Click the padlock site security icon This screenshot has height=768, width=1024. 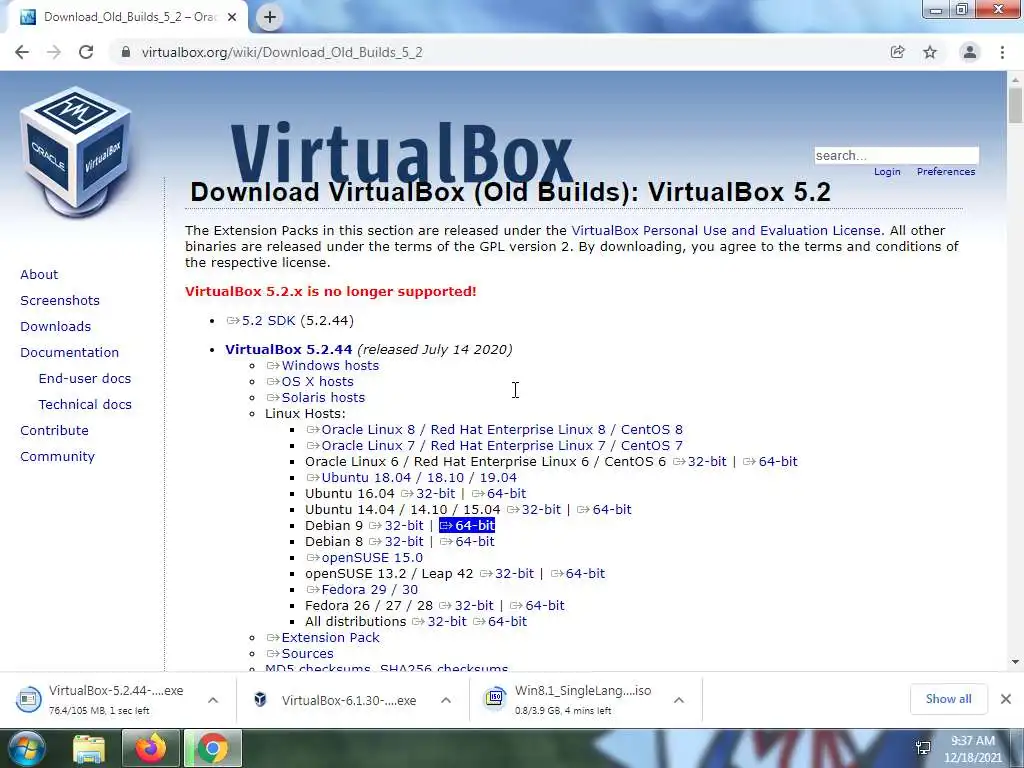126,52
